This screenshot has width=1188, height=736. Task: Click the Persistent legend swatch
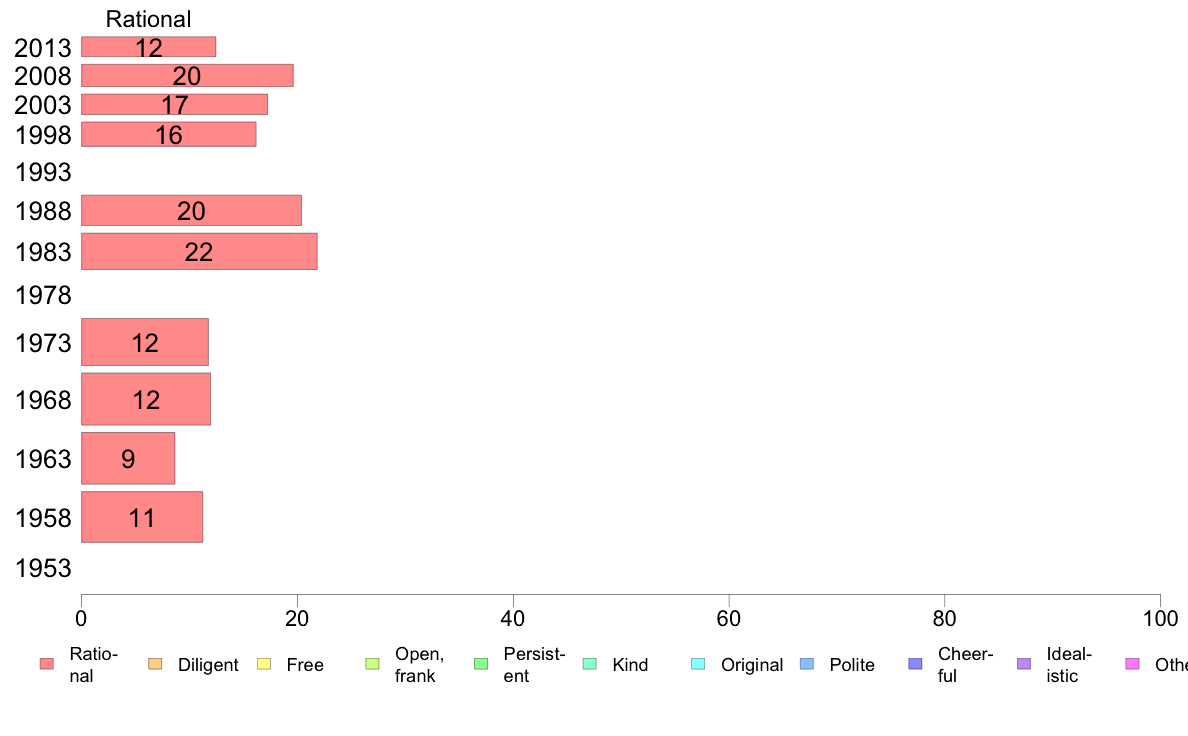pos(481,664)
